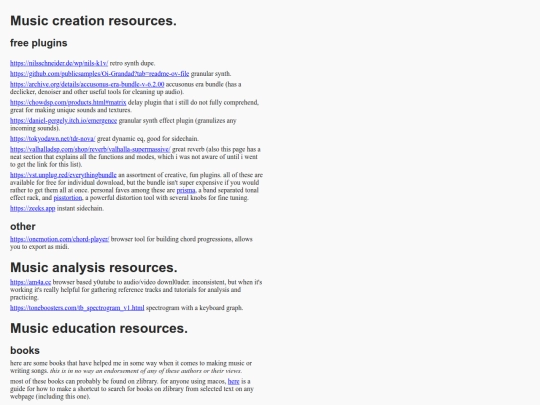540x405 pixels.
Task: Open the archive.org accusonus era bundle link
Action: pos(87,84)
